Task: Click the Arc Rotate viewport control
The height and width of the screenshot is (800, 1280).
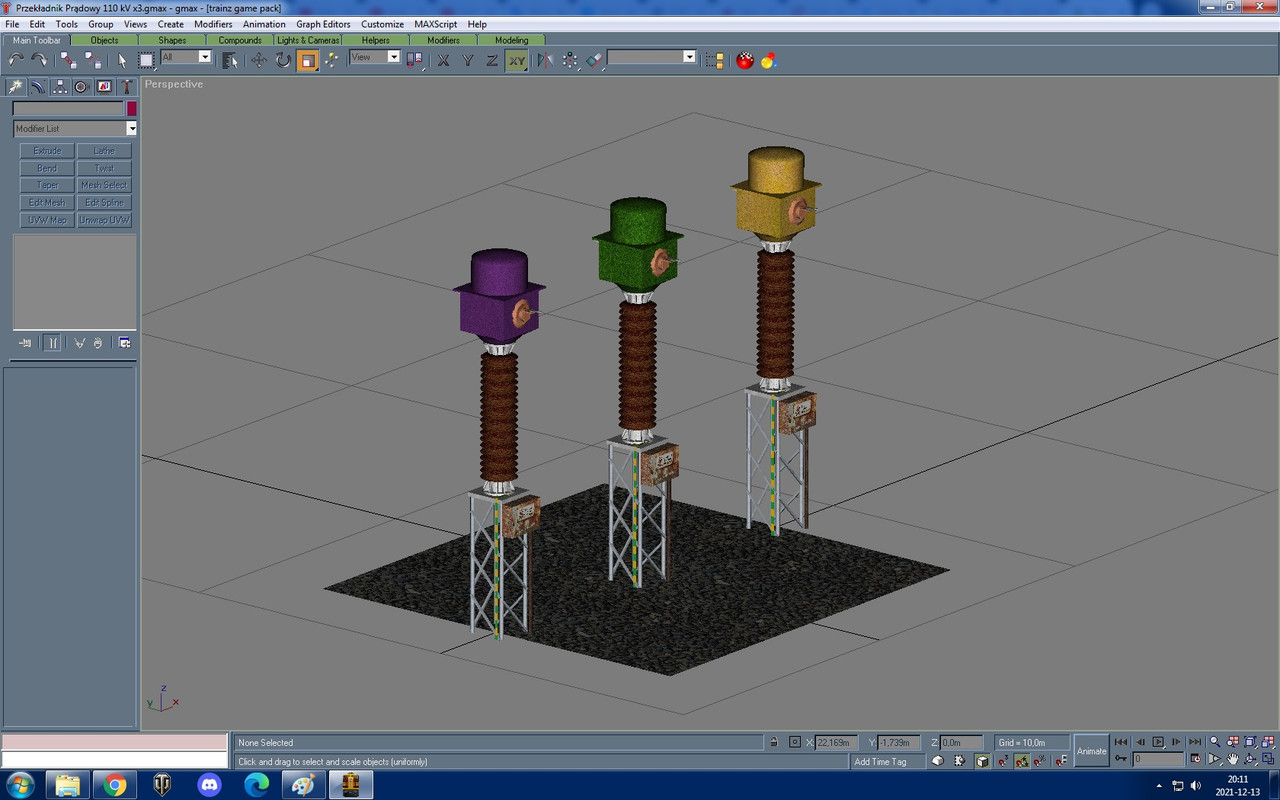Action: click(1251, 759)
